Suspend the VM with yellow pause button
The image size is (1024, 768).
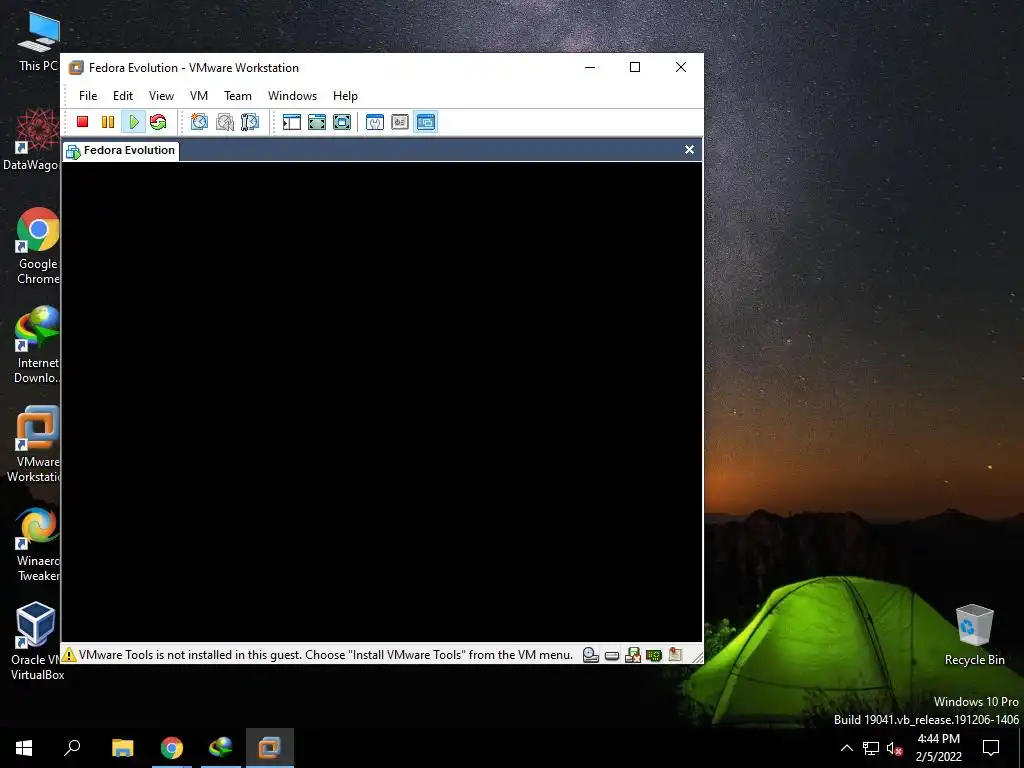pyautogui.click(x=108, y=122)
